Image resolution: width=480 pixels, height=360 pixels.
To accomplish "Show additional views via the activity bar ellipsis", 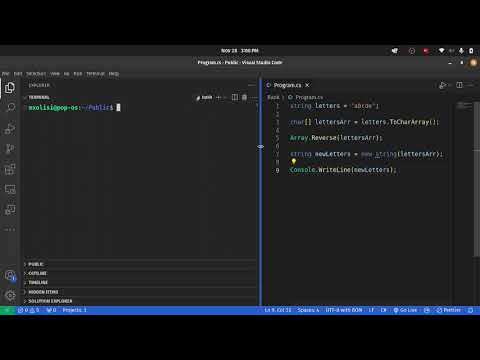I will (10, 229).
